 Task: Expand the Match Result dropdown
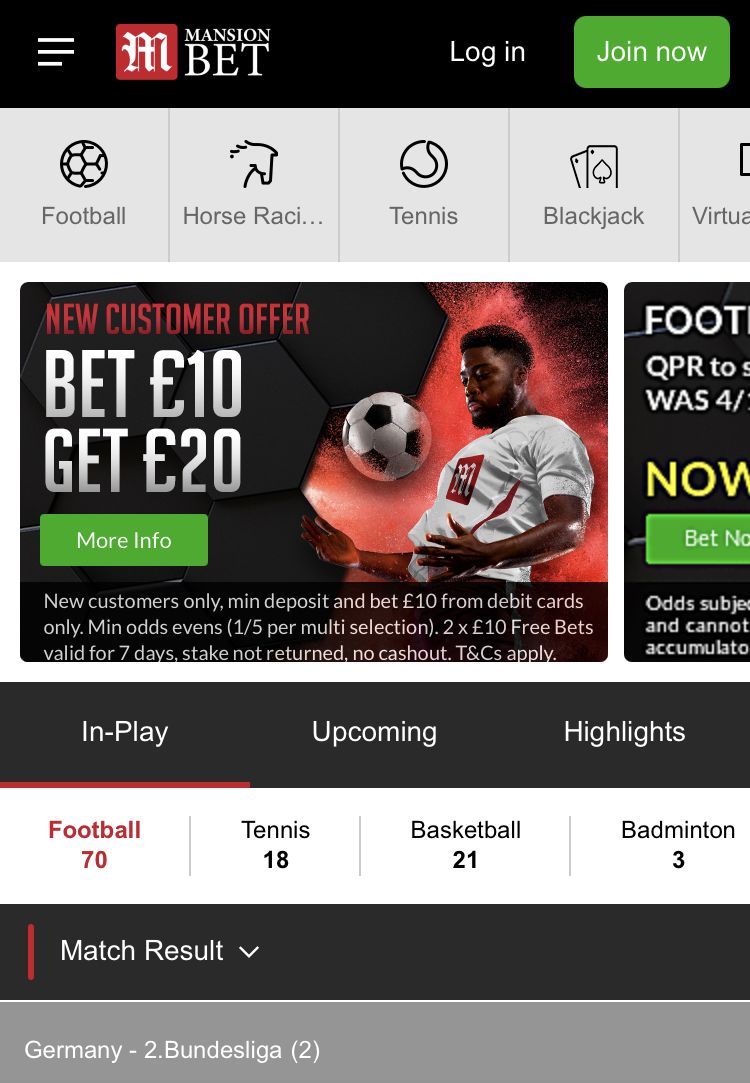pyautogui.click(x=160, y=951)
